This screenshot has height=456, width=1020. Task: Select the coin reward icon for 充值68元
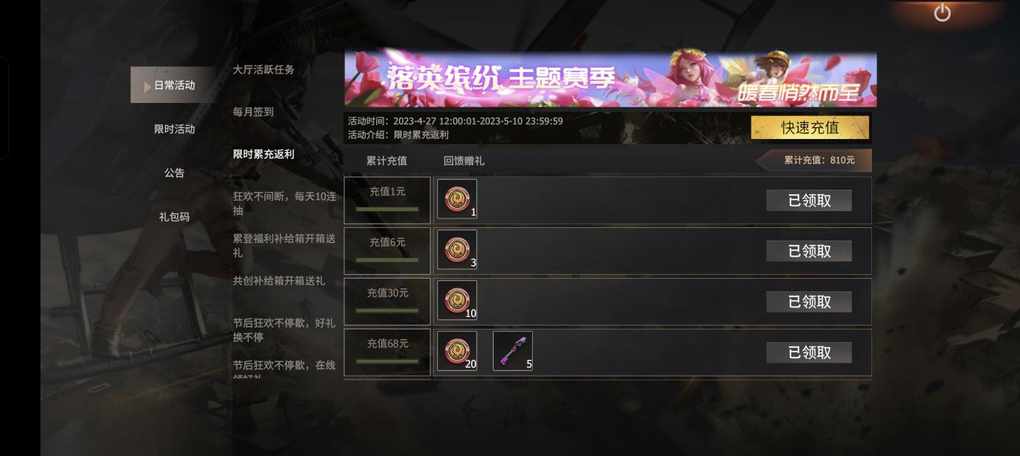pos(457,351)
